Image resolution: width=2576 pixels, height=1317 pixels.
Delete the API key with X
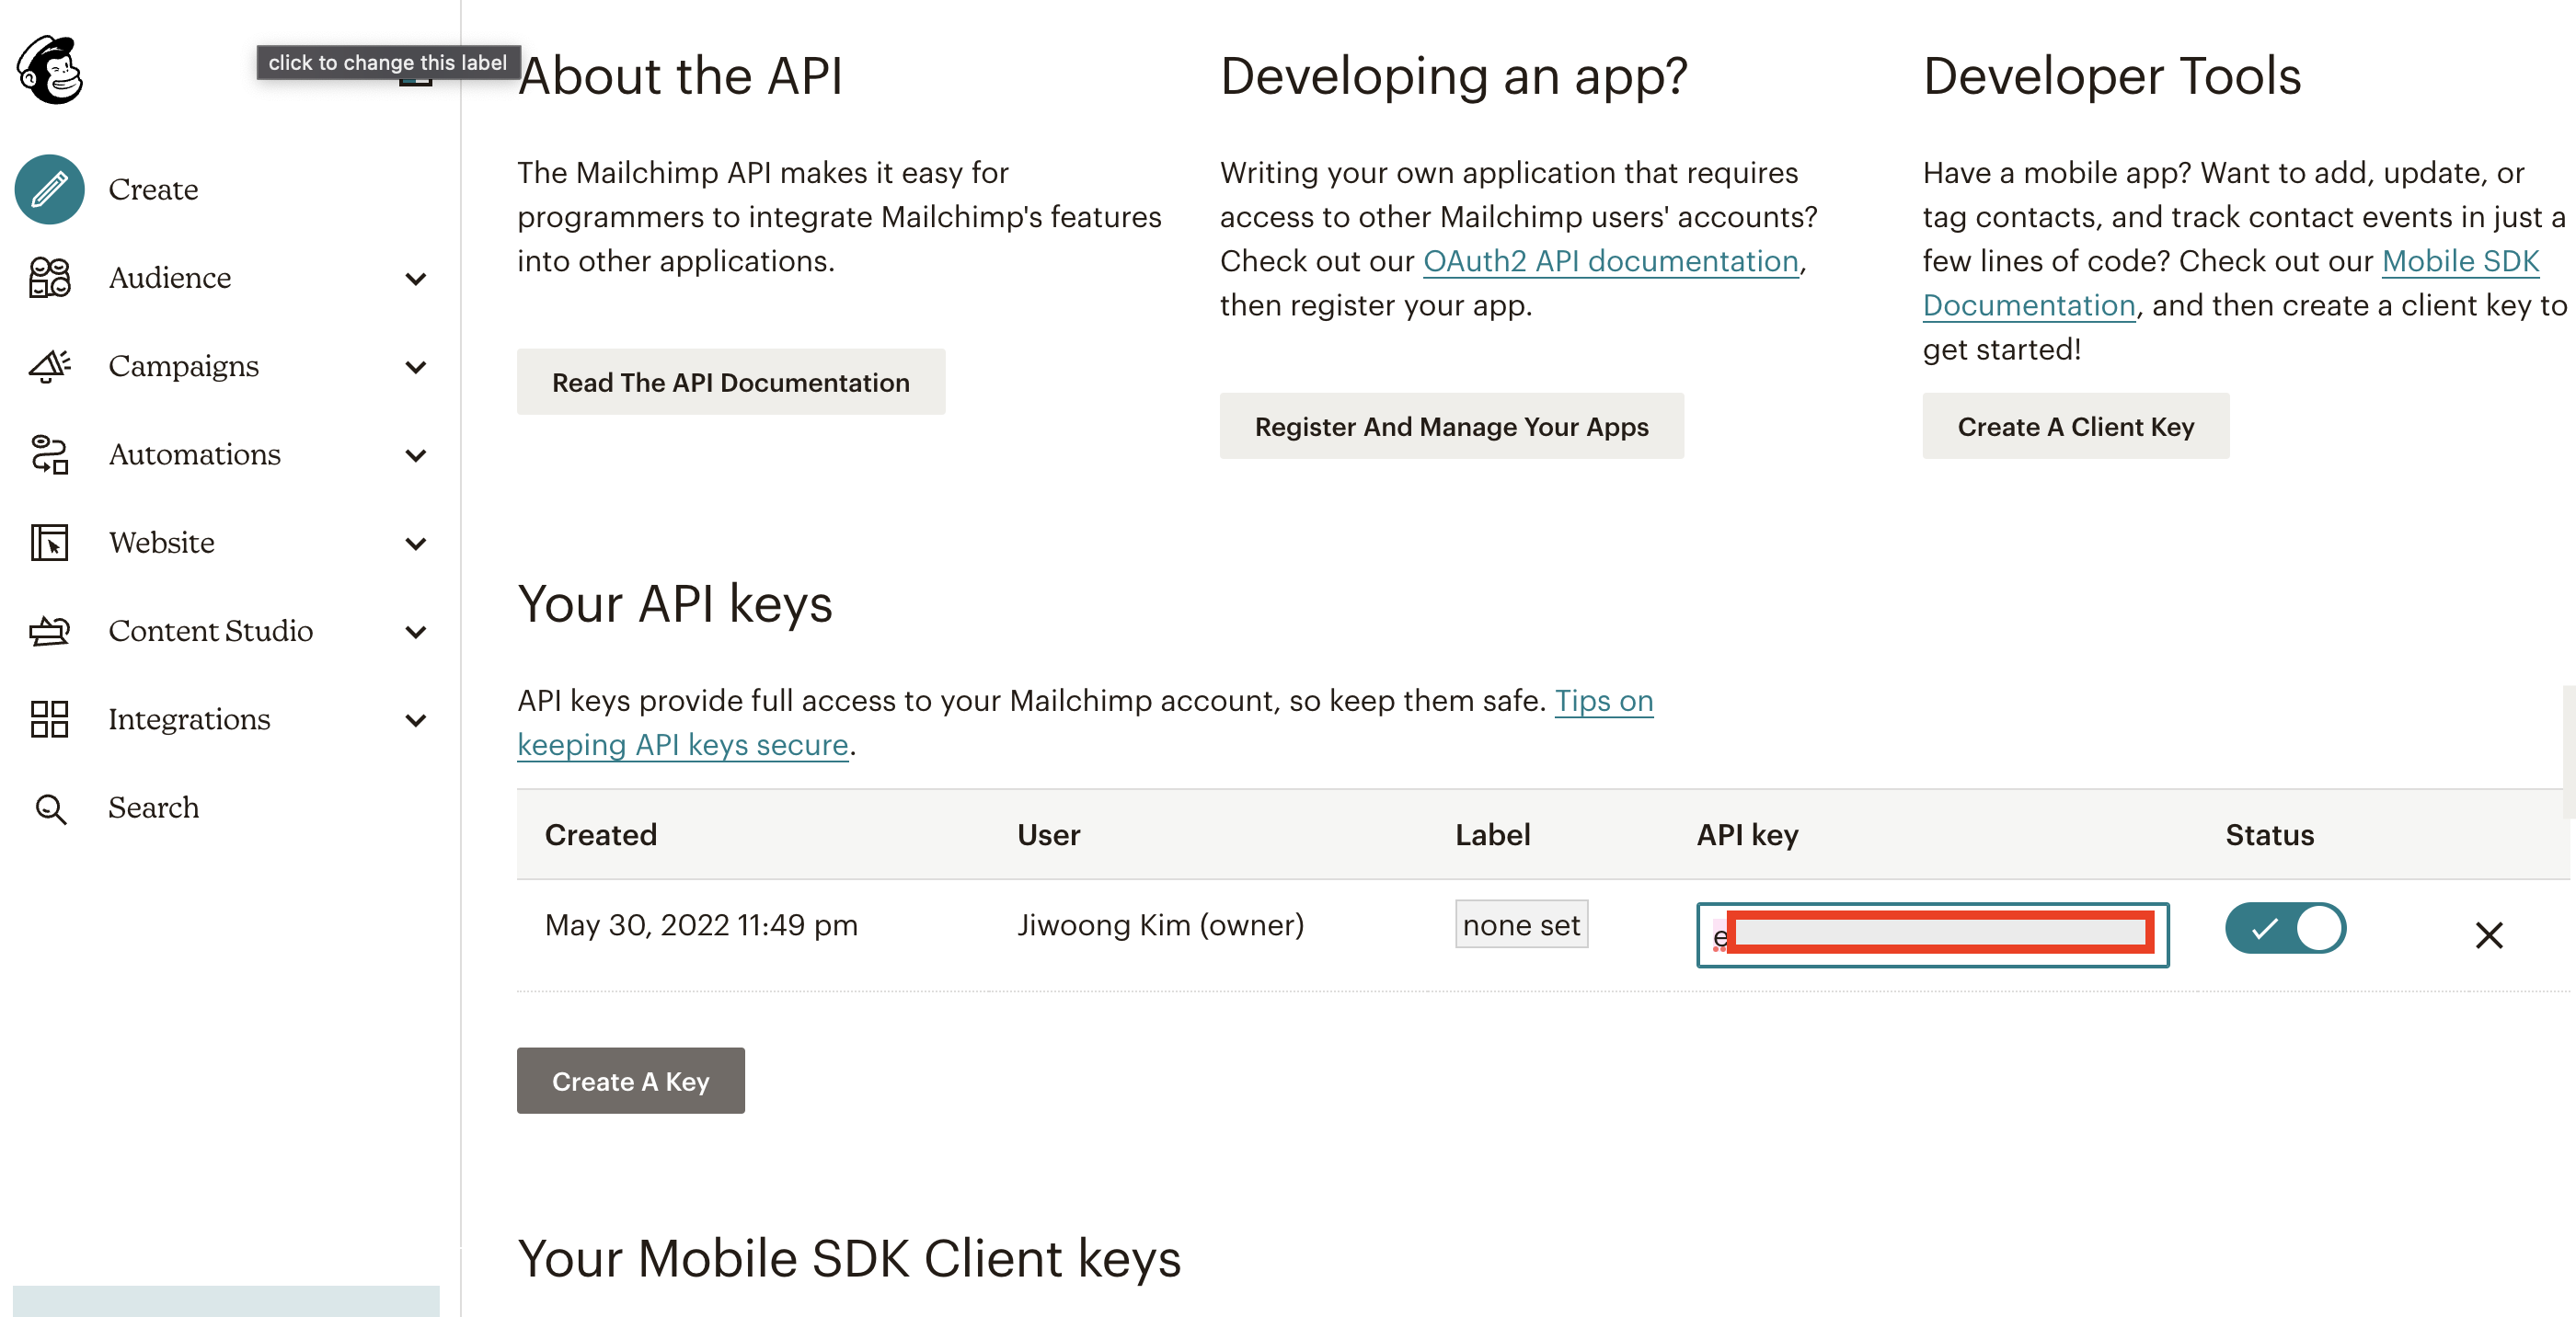(2488, 935)
